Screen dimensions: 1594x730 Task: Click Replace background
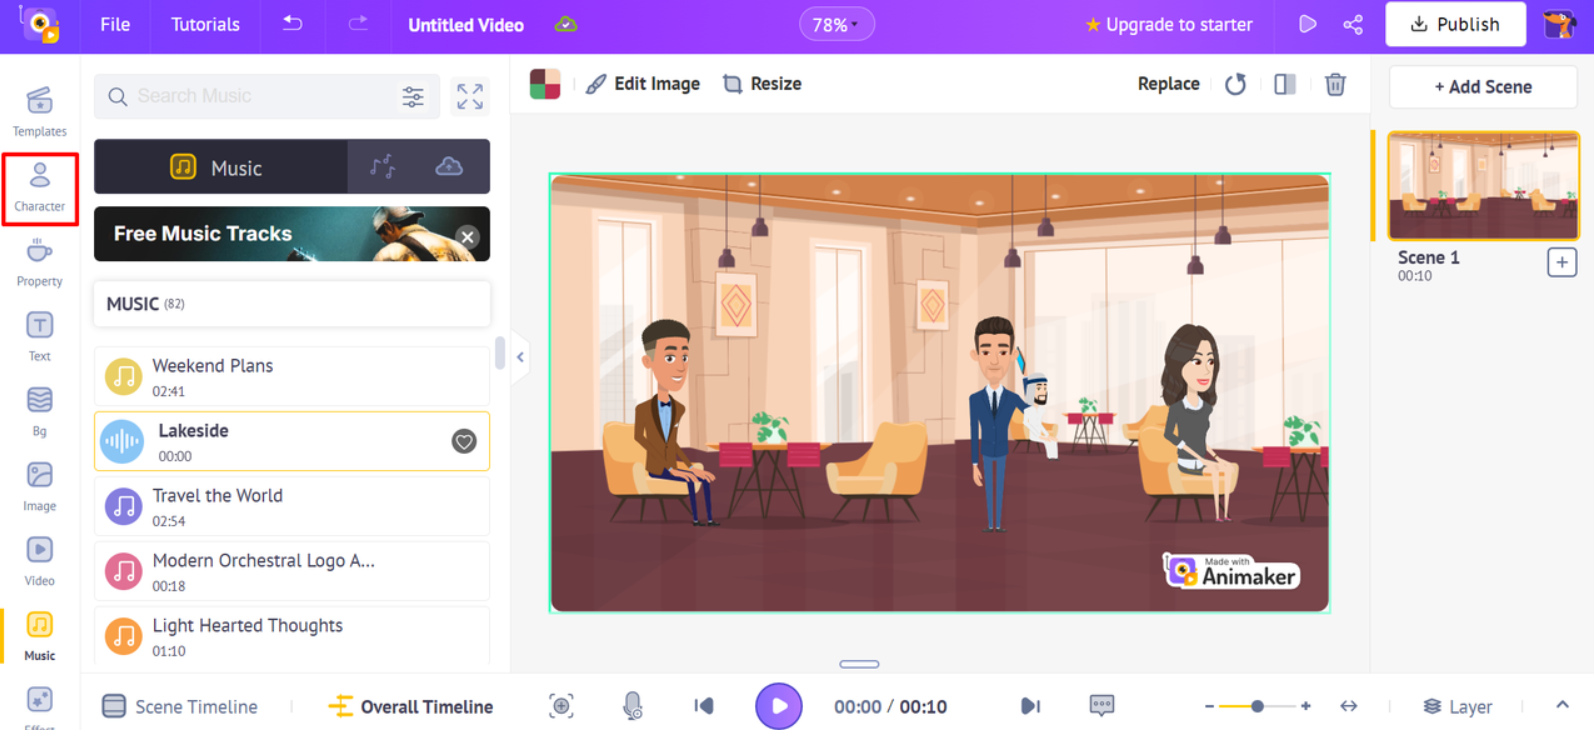point(1168,84)
